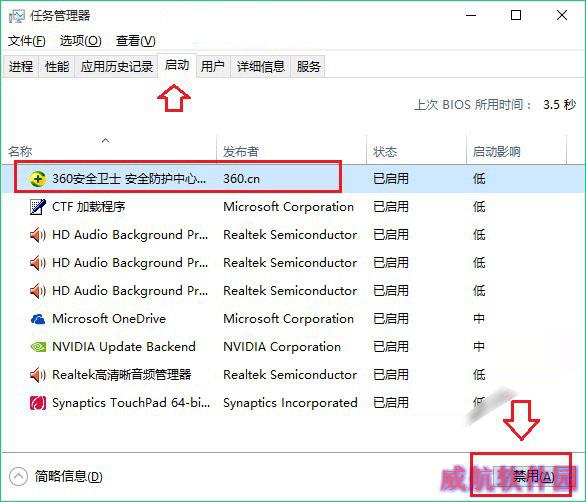Click the Task Manager title bar icon
586x502 pixels.
click(x=16, y=16)
